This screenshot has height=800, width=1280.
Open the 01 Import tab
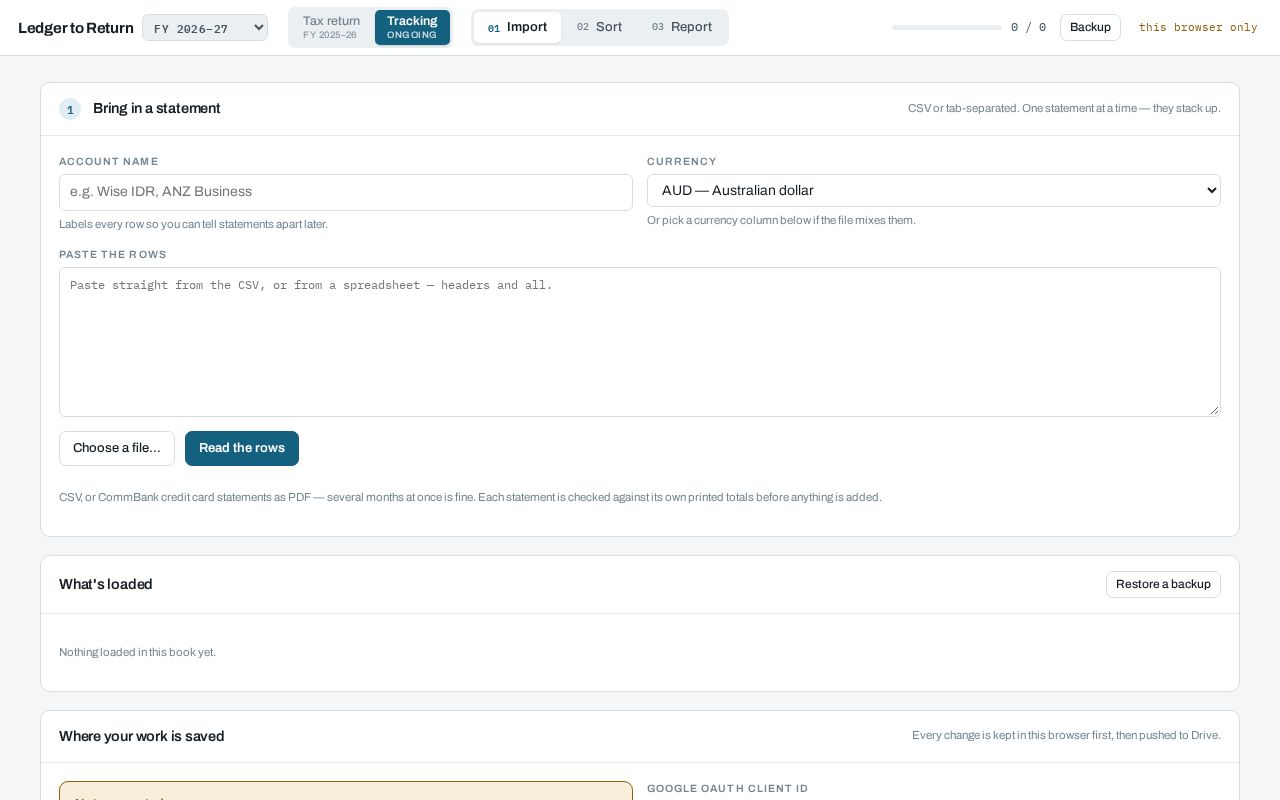pos(517,27)
